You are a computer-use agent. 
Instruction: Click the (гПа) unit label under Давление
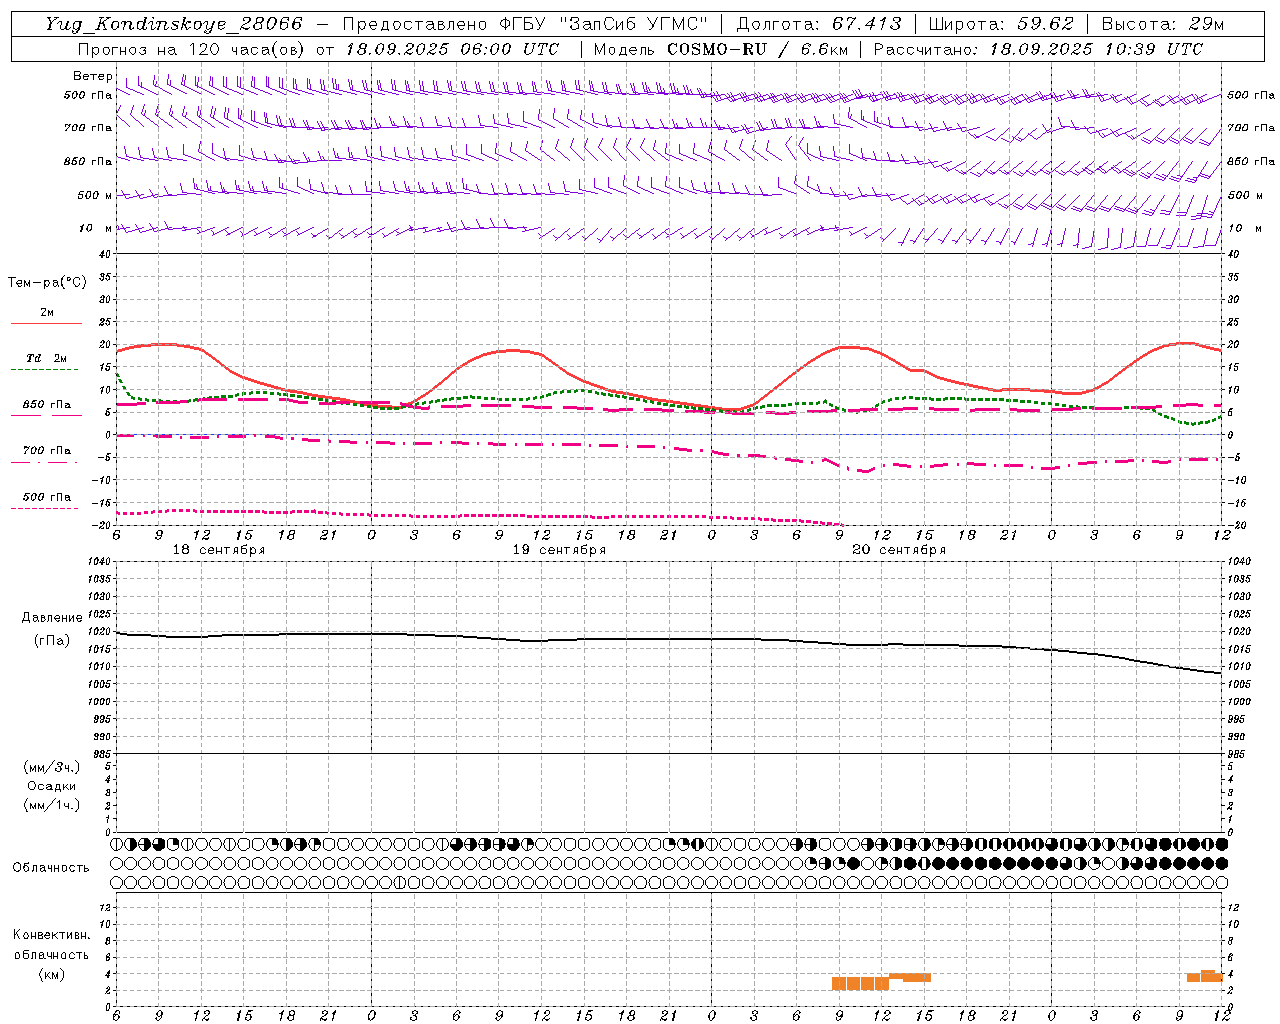point(52,640)
